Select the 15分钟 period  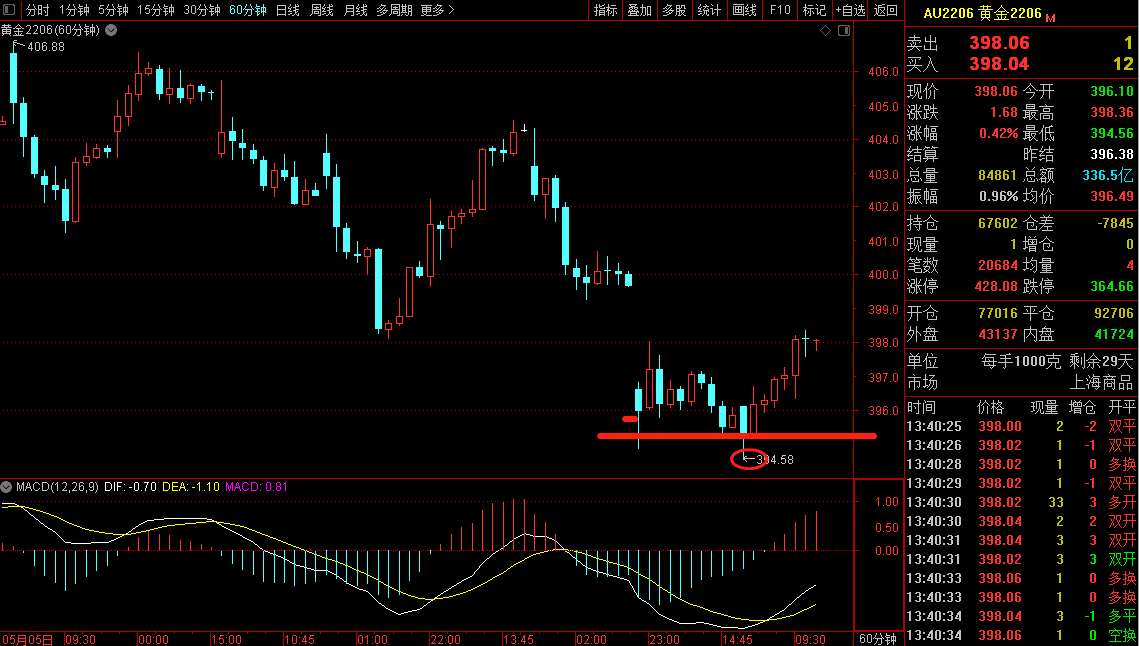[156, 10]
